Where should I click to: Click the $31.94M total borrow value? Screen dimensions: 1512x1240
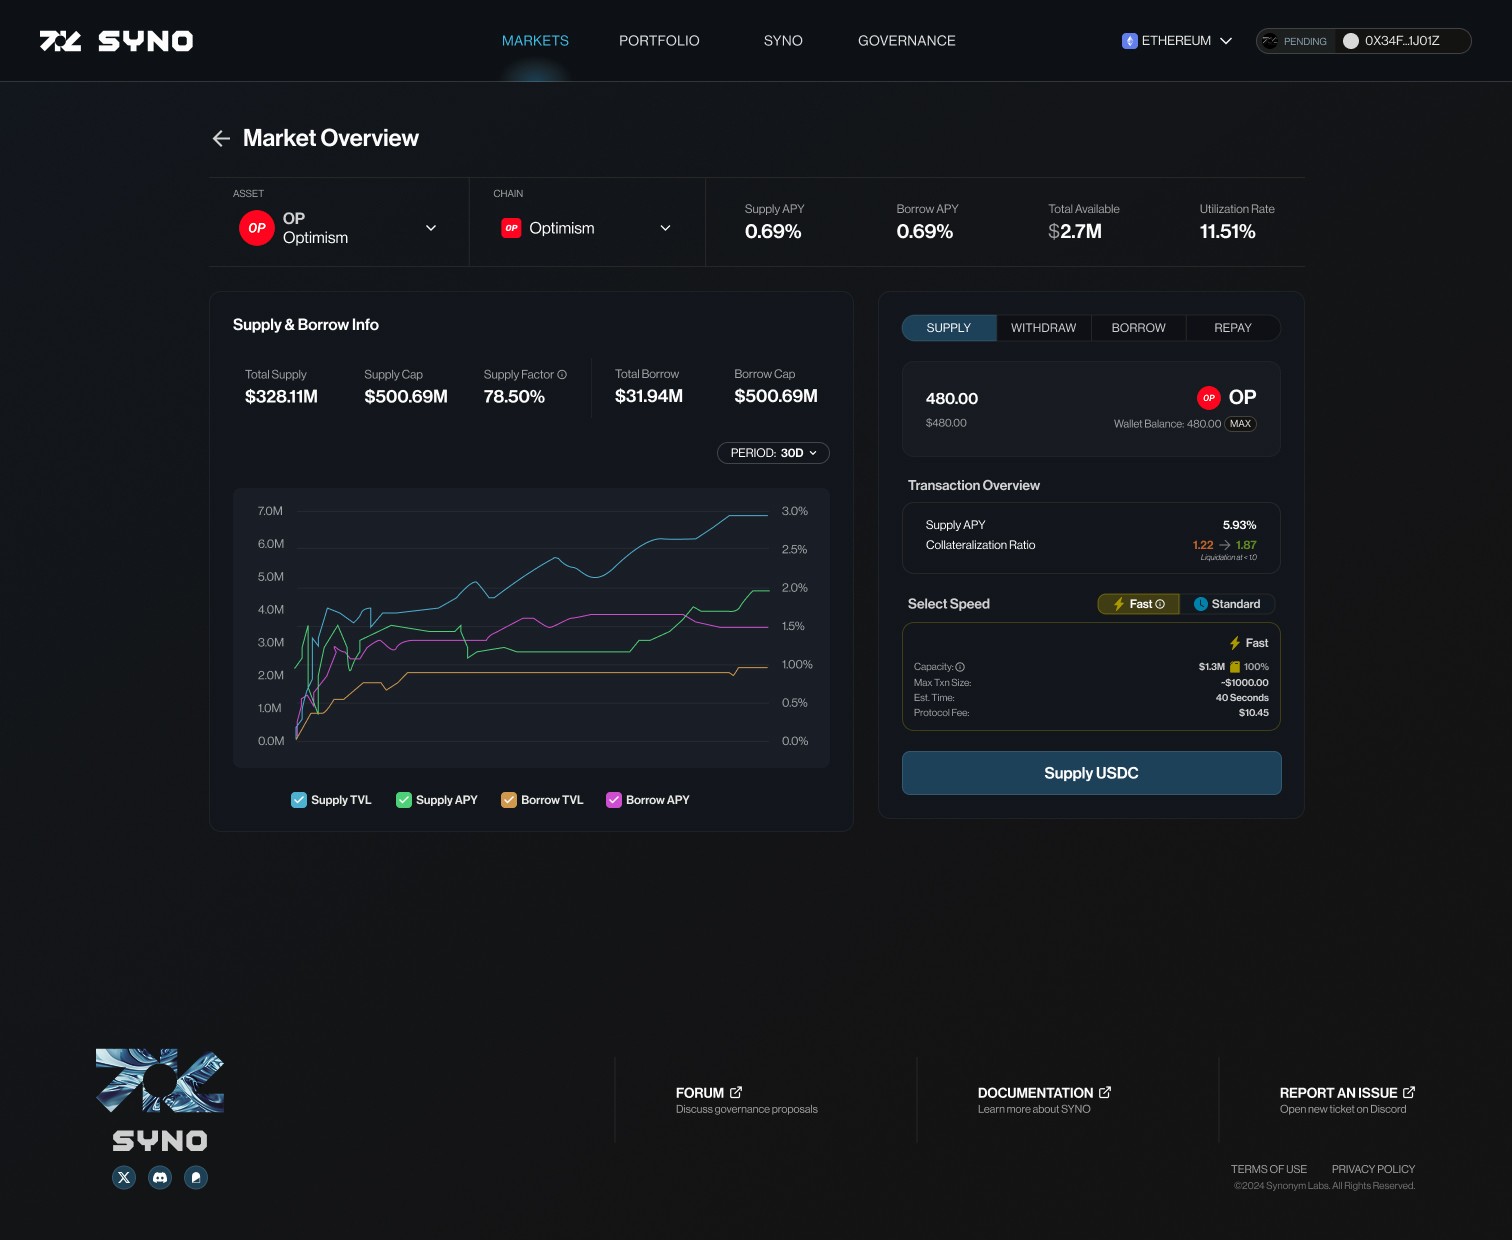coord(649,397)
